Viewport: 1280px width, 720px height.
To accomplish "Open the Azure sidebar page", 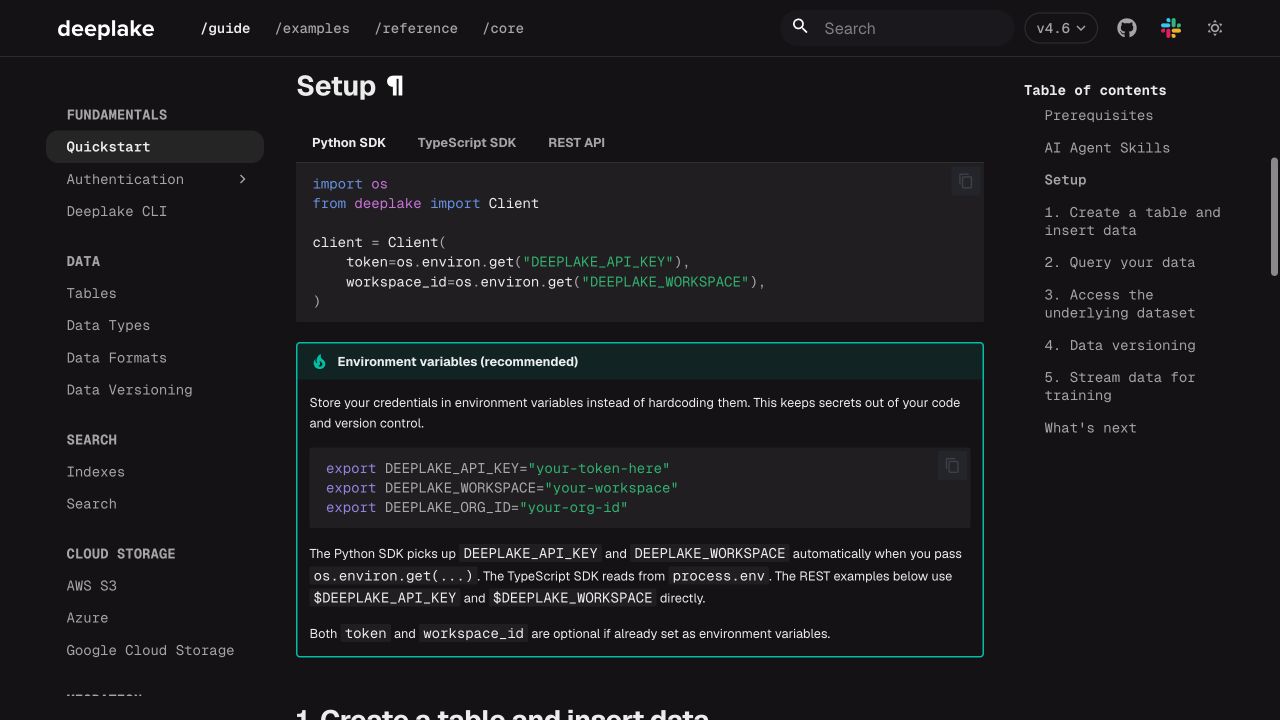I will (87, 617).
